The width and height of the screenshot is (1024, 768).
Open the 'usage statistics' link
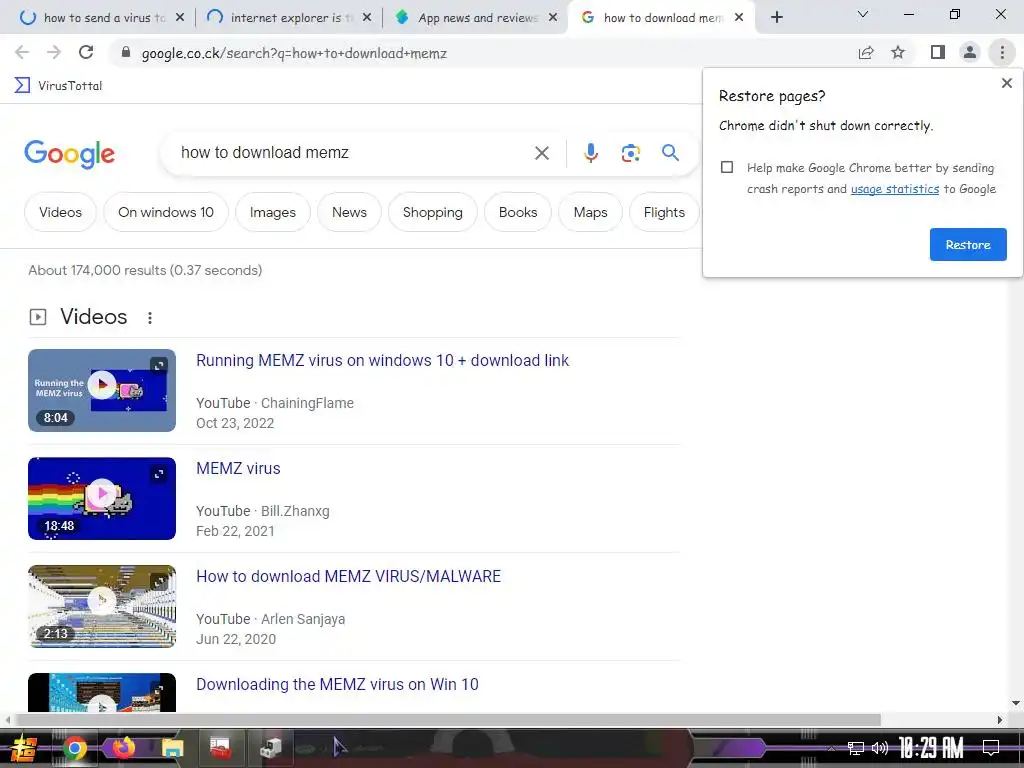(x=895, y=189)
